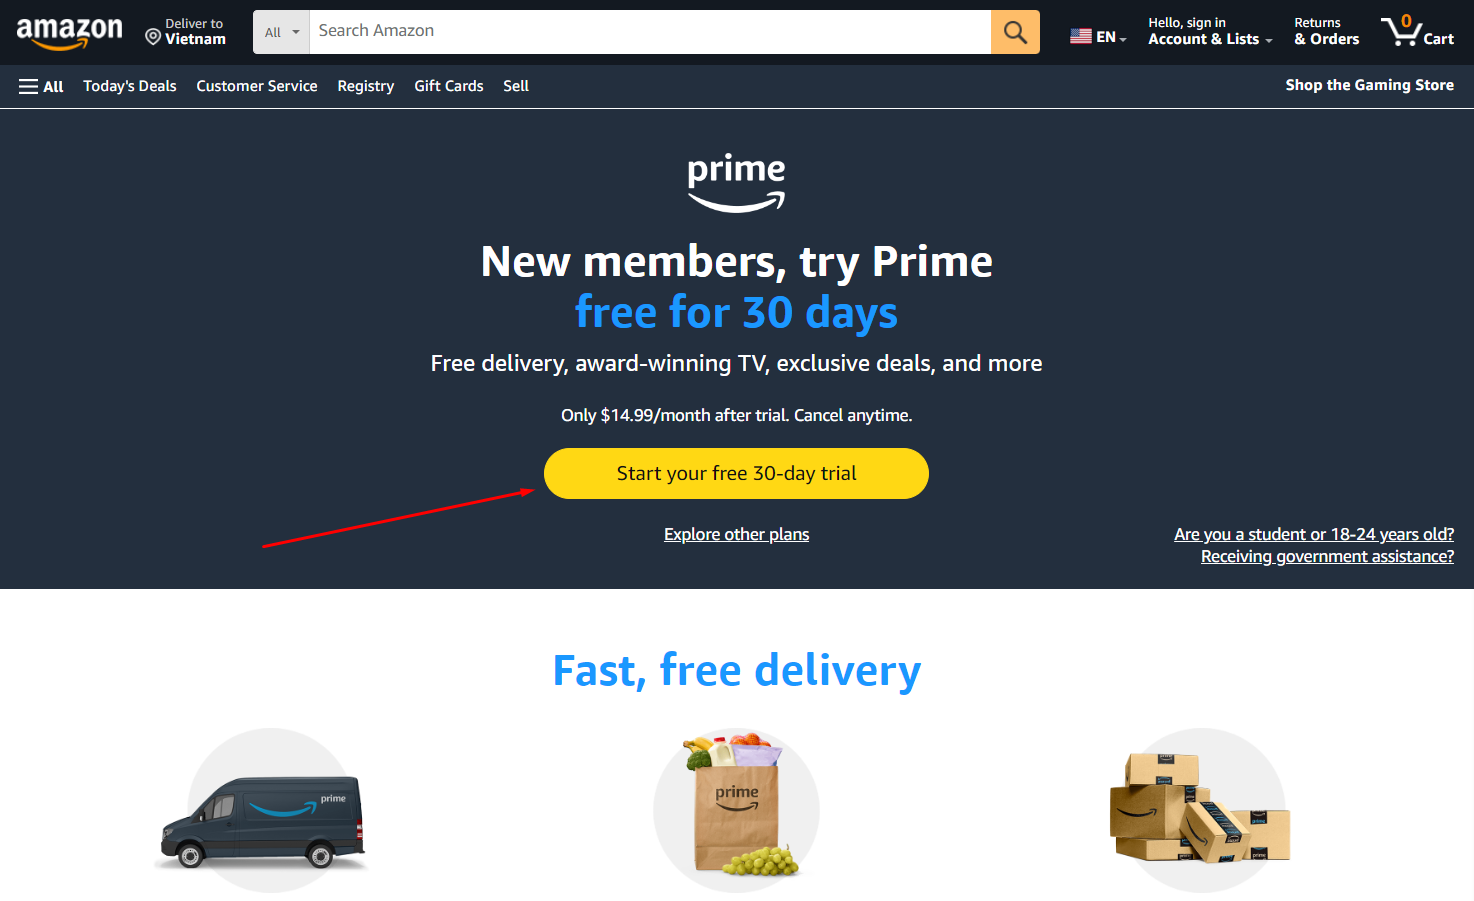Screen dimensions: 1474x901
Task: Focus the Search Amazon input field
Action: point(650,32)
